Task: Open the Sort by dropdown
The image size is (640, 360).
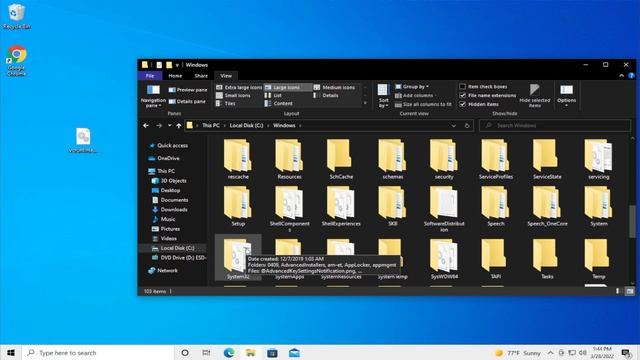Action: click(383, 96)
